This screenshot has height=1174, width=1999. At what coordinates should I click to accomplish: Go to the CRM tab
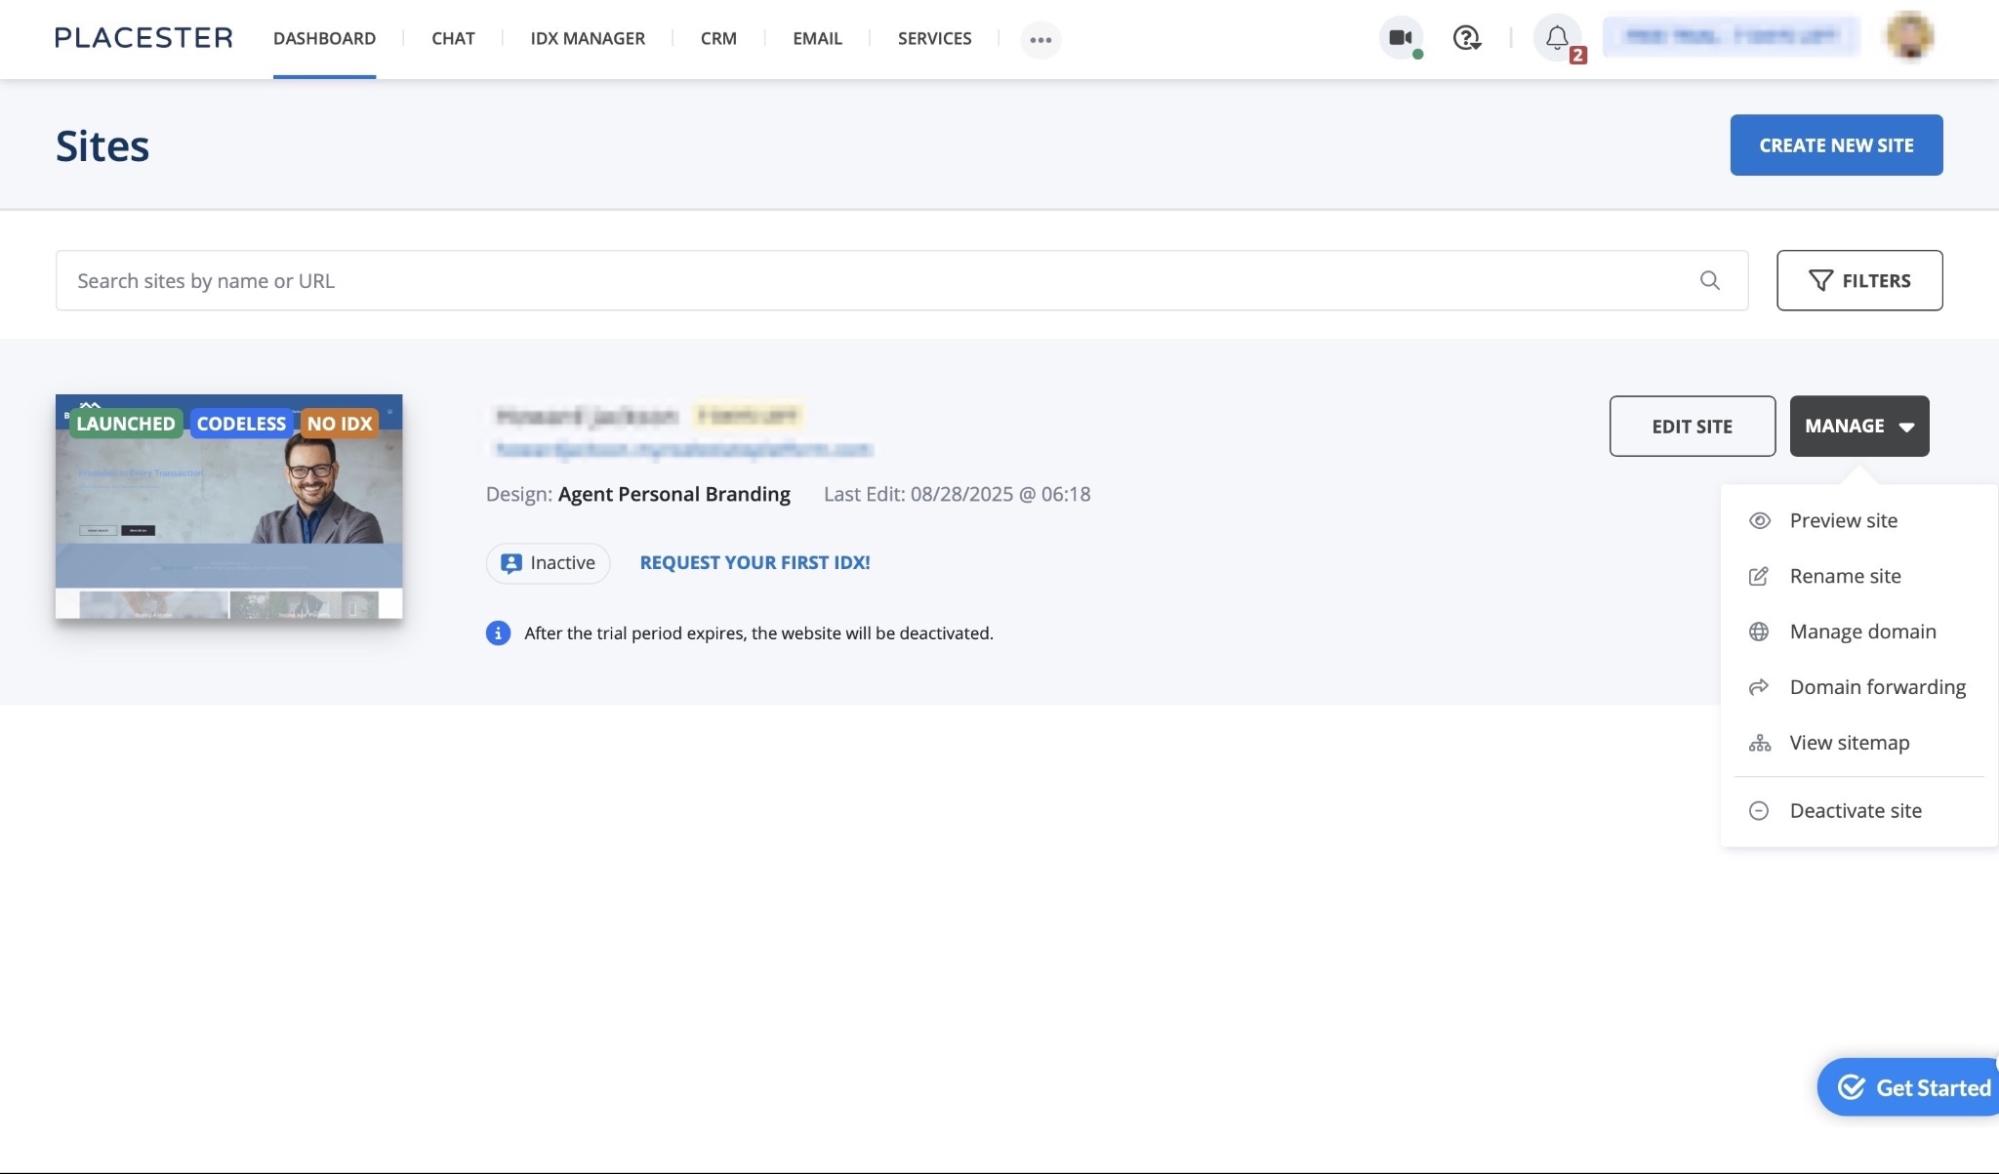pos(718,38)
